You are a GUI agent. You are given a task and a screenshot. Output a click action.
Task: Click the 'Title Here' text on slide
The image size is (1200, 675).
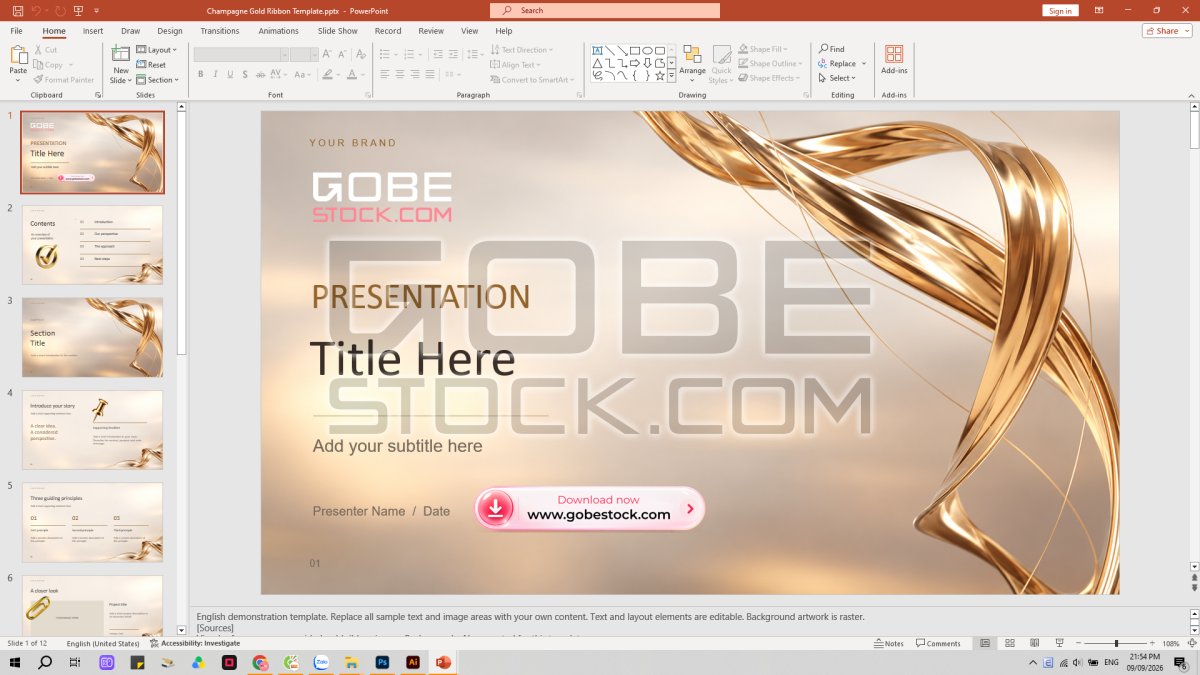[412, 359]
